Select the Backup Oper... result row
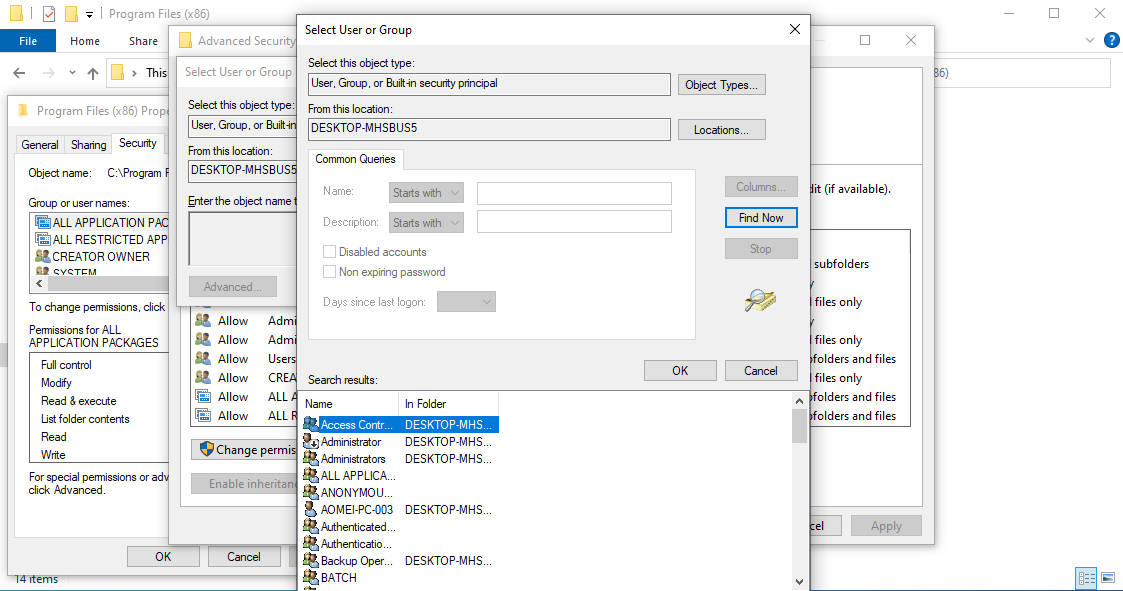 (x=400, y=561)
